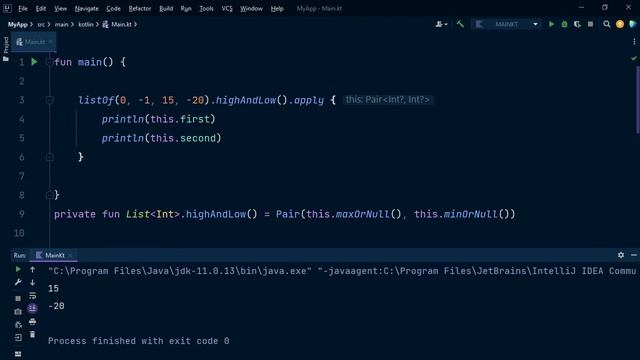Open the MainKt run configuration dropdown
The height and width of the screenshot is (360, 640).
pyautogui.click(x=507, y=24)
